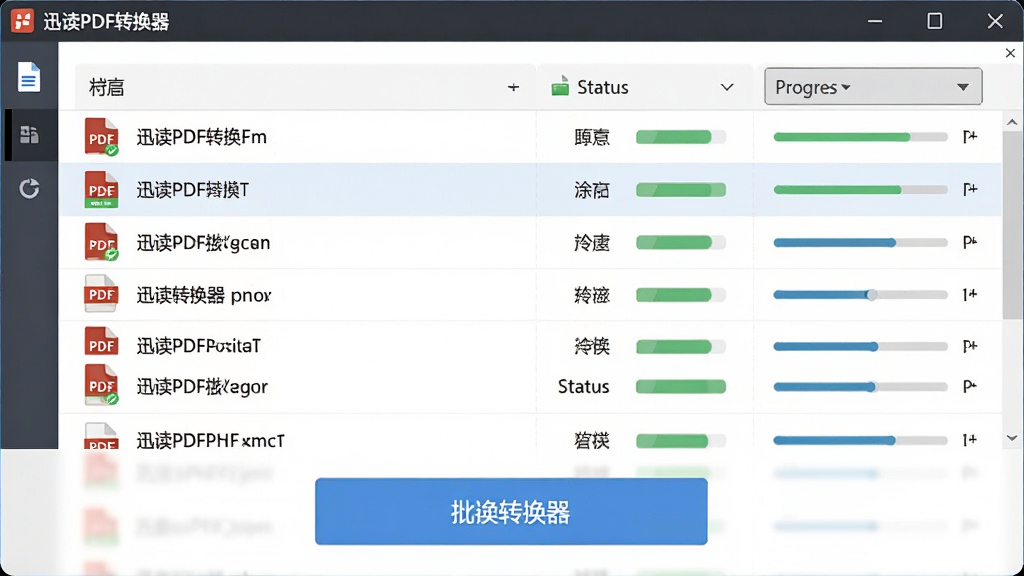The width and height of the screenshot is (1024, 576).
Task: Click the PDF icon of 迅读PDFPHFxmcT row
Action: pyautogui.click(x=101, y=436)
